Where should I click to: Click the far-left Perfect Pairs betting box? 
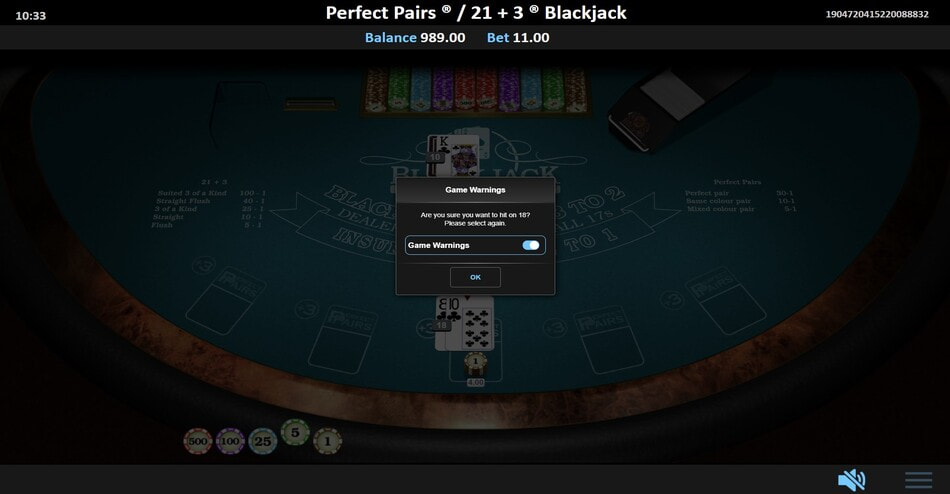point(226,301)
